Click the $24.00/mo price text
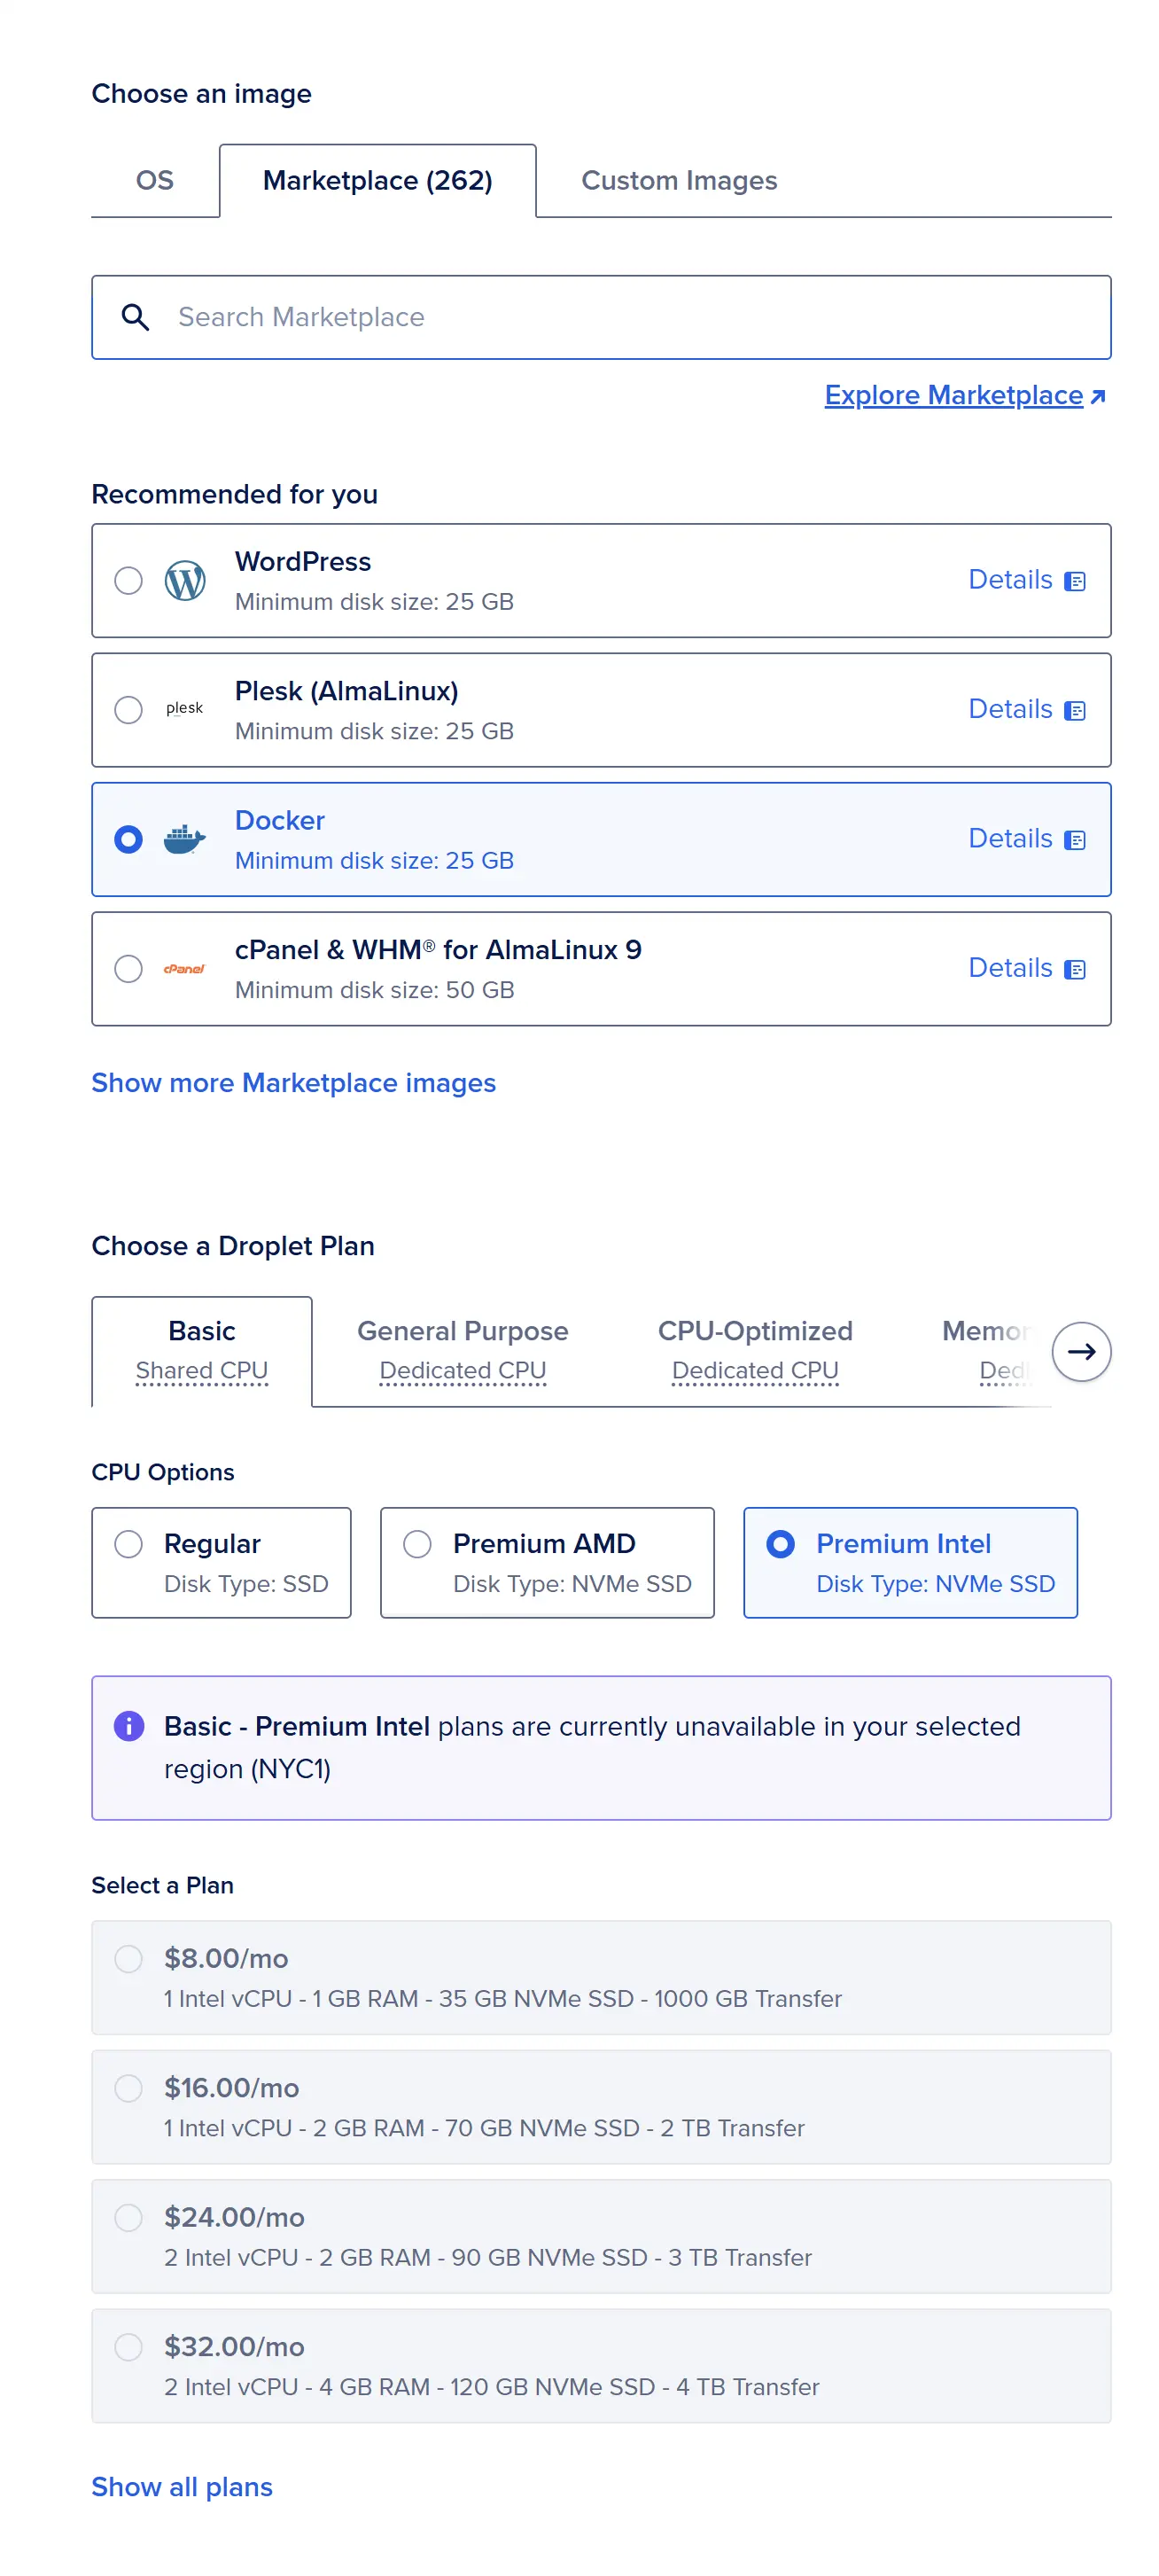Viewport: 1159px width, 2576px height. pos(234,2217)
